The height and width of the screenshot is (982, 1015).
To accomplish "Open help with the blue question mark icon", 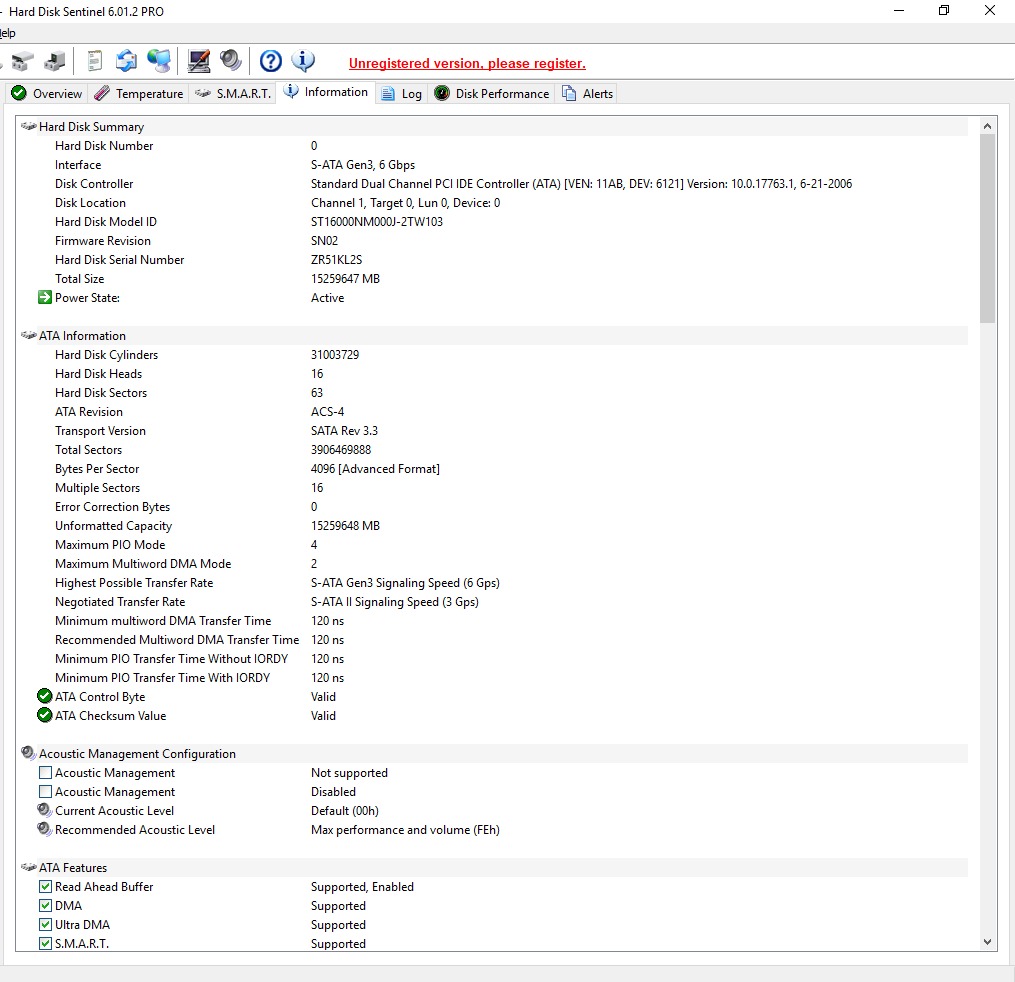I will click(271, 61).
